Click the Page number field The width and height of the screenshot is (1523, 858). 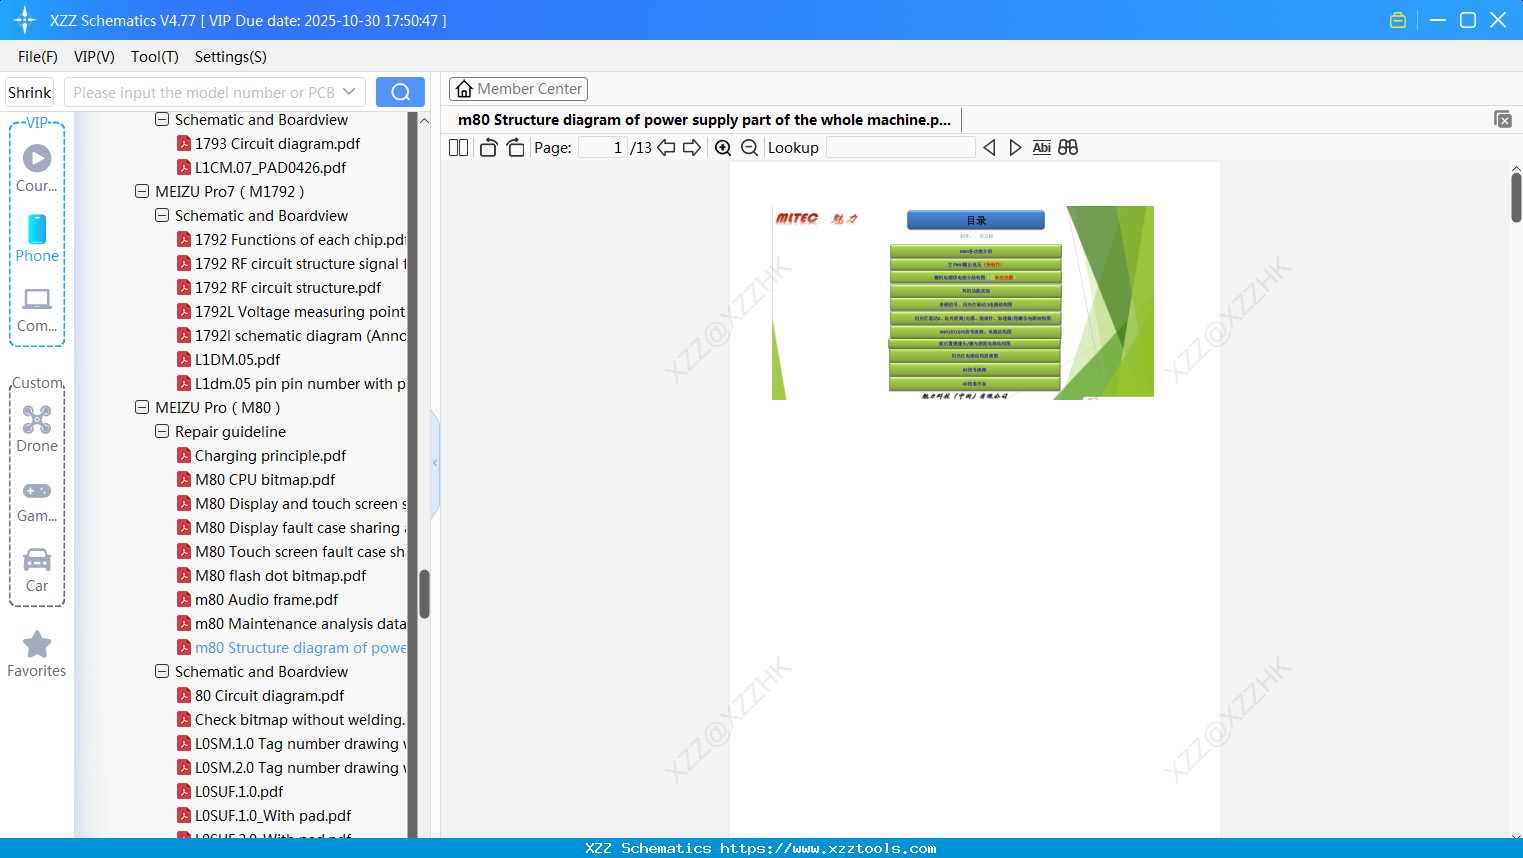point(603,148)
